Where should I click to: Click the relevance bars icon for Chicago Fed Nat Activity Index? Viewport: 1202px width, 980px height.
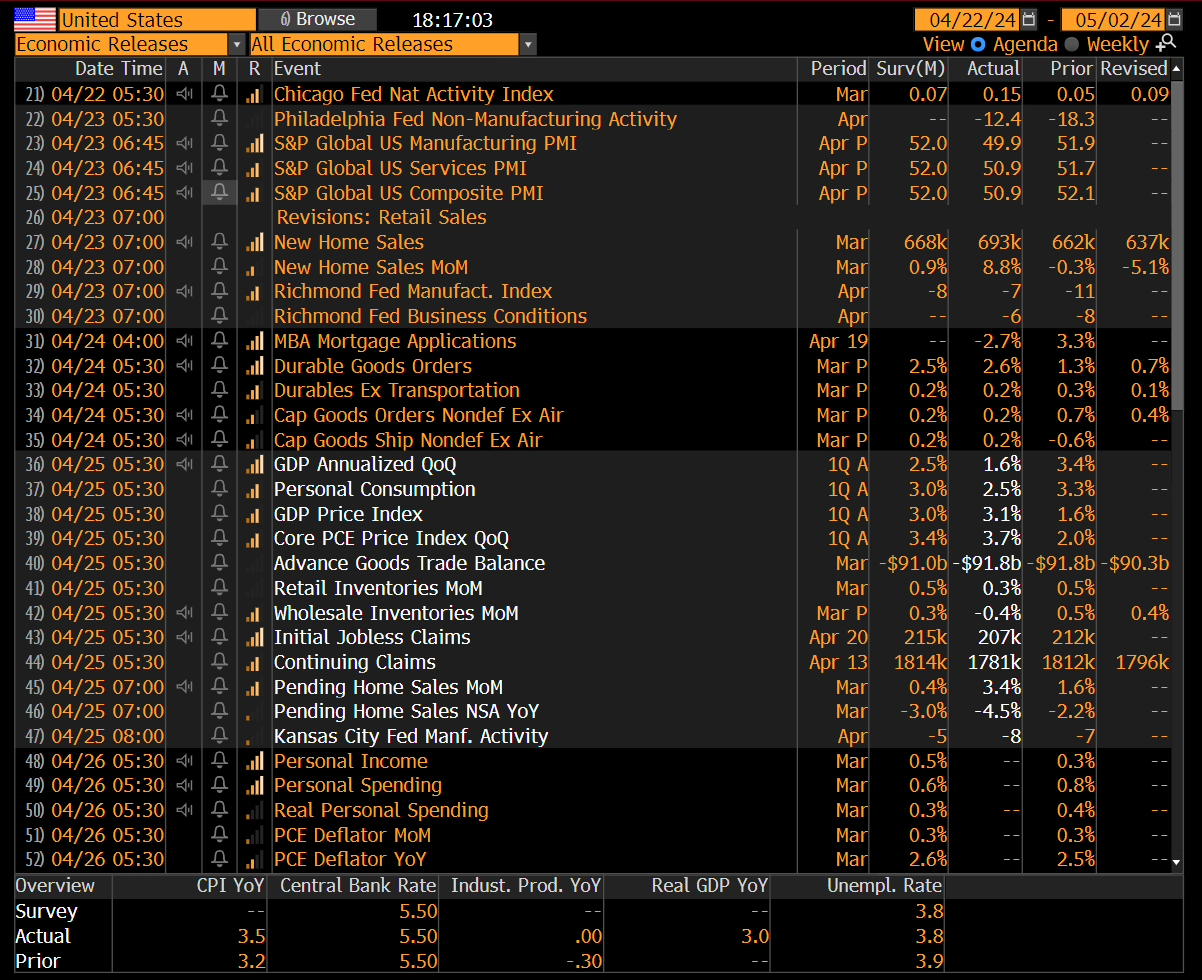255,94
